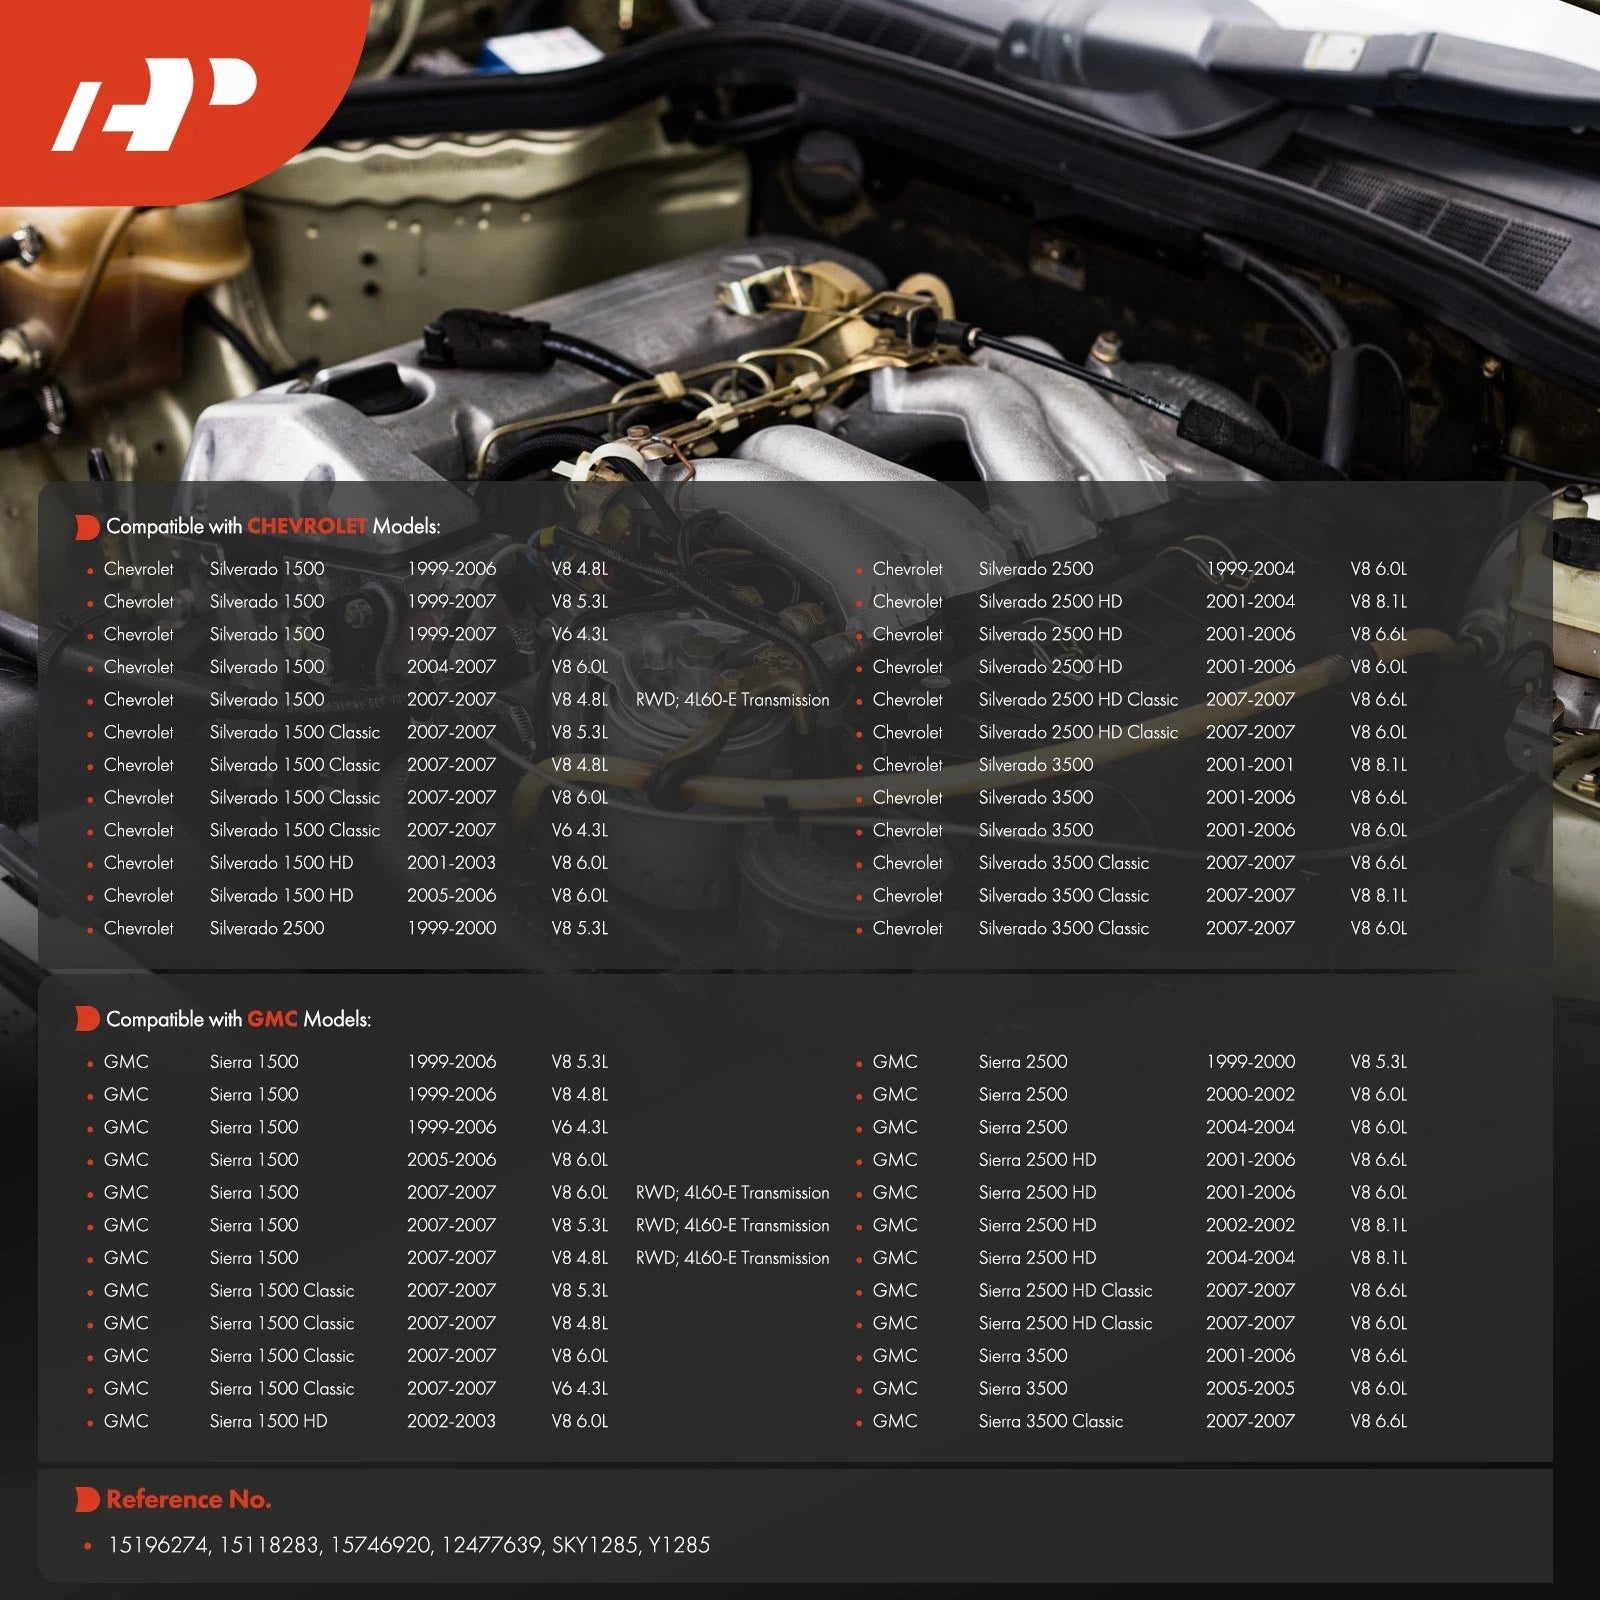Click 'V8 6.6L' in the Sierra 3500 2001-2006 row
Viewport: 1600px width, 1600px height.
tap(1378, 1356)
